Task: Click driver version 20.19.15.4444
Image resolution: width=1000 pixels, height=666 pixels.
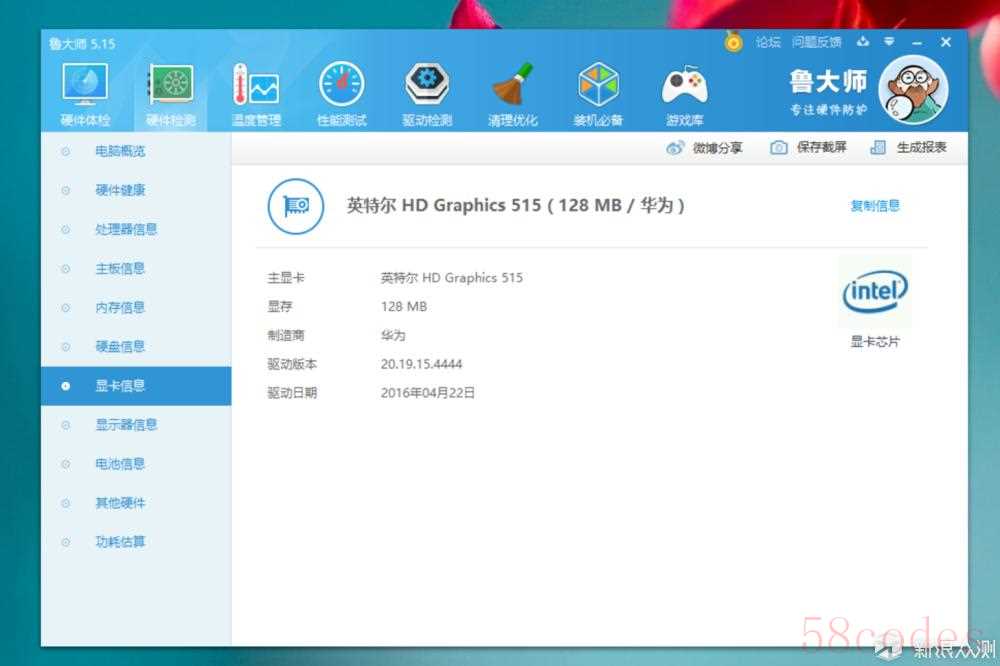Action: (x=421, y=364)
